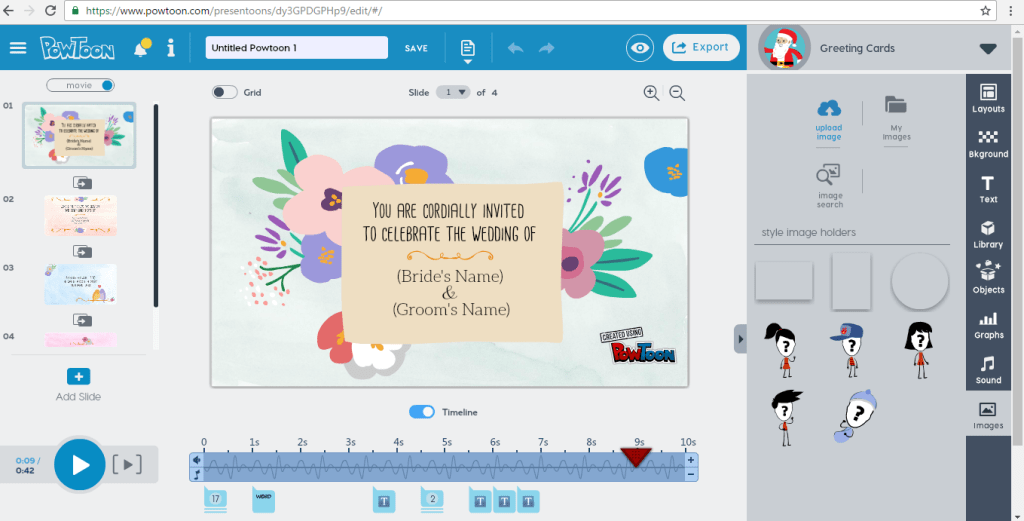The image size is (1024, 521).
Task: Open the Text tab
Action: pos(988,189)
